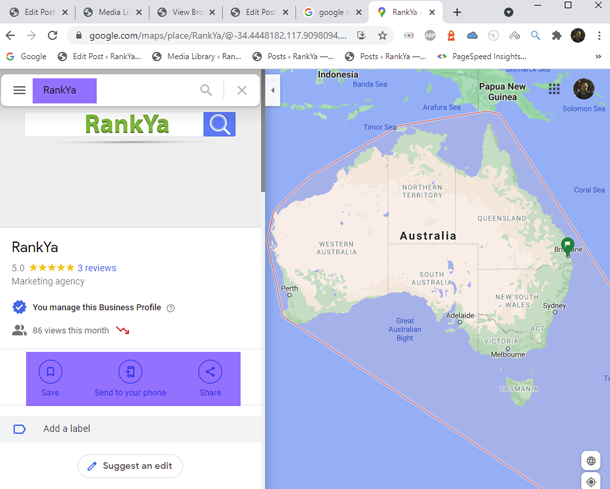Click the cloud extension icon
610x489 pixels.
pos(472,36)
